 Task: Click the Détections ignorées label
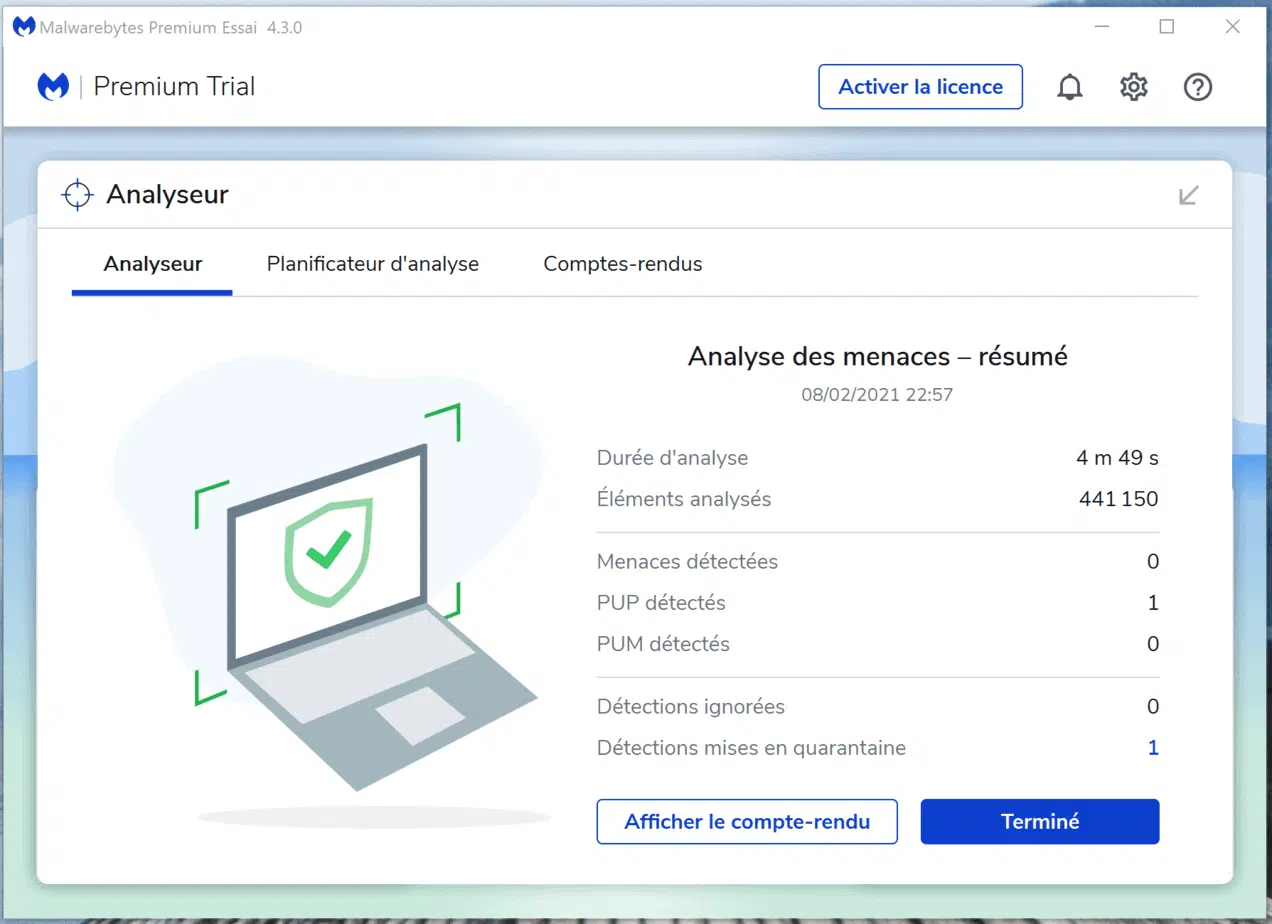click(691, 707)
